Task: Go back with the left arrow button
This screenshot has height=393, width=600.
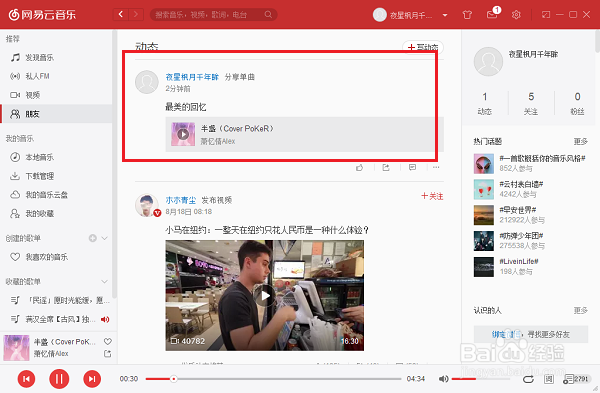Action: point(121,15)
